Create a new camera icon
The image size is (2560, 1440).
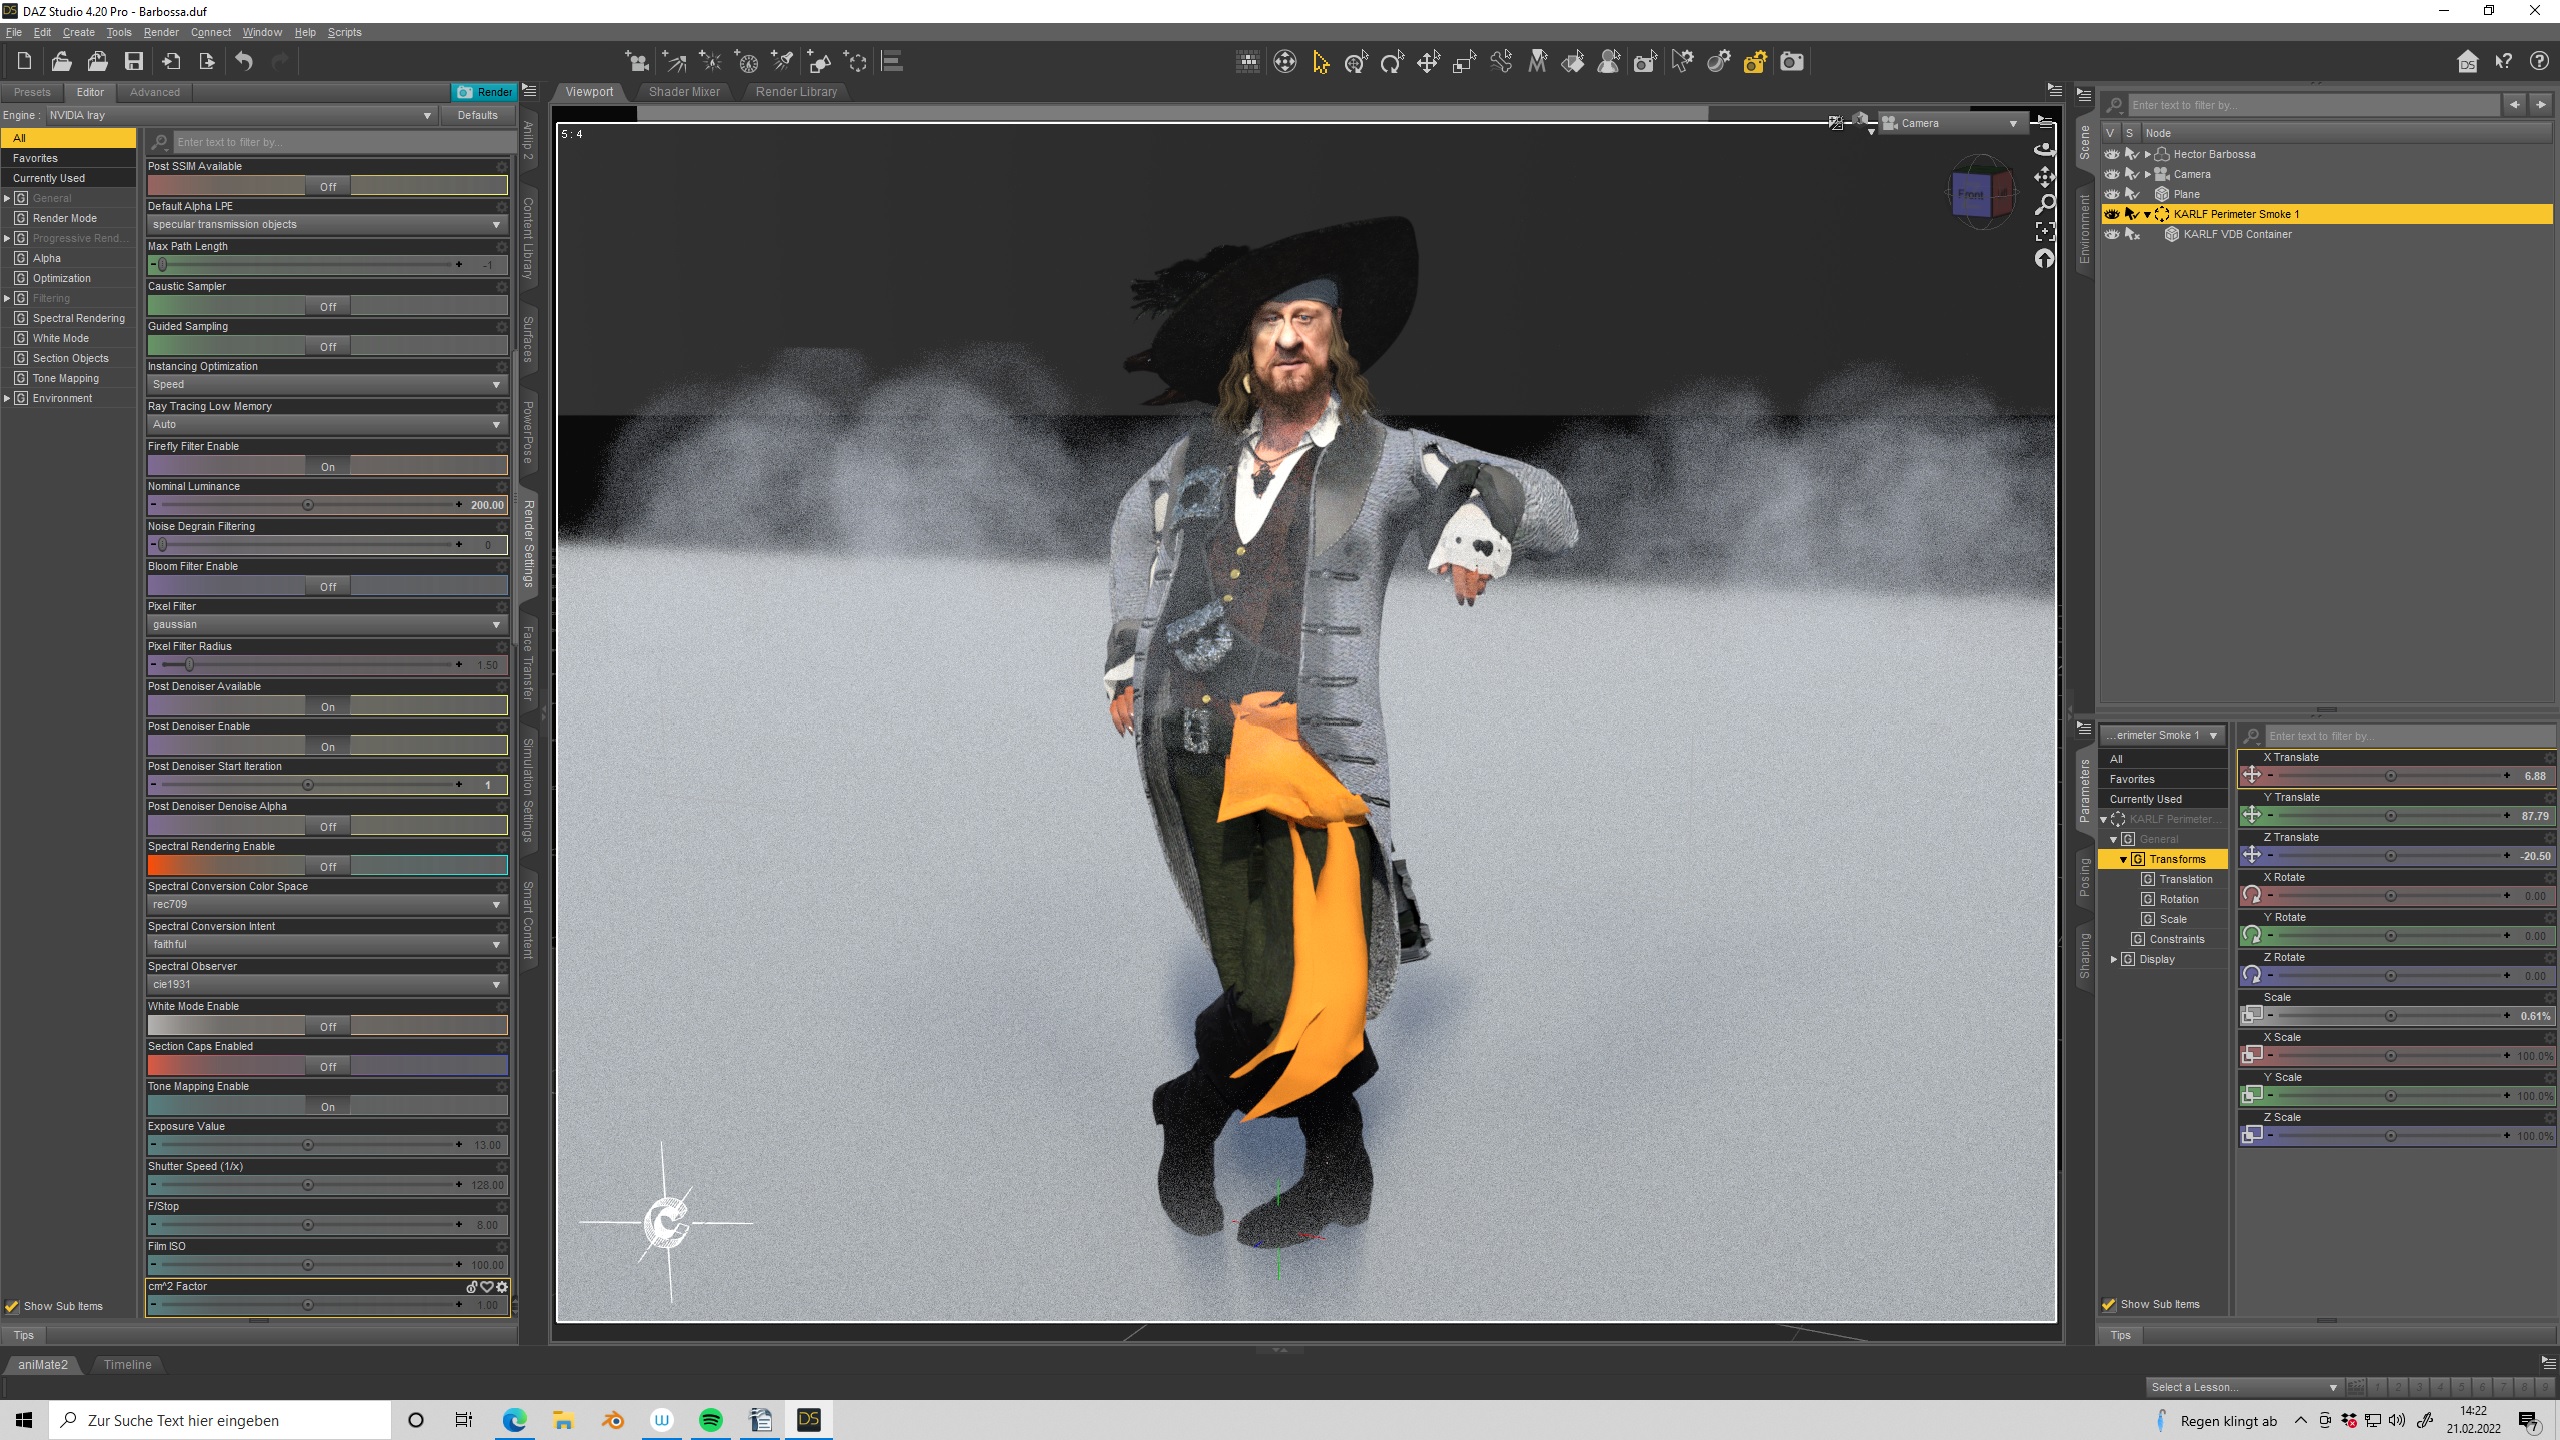coord(637,62)
